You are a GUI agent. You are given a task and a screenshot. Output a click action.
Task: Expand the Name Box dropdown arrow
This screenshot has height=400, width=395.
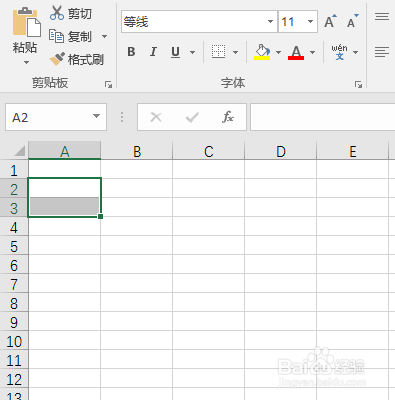coord(96,116)
